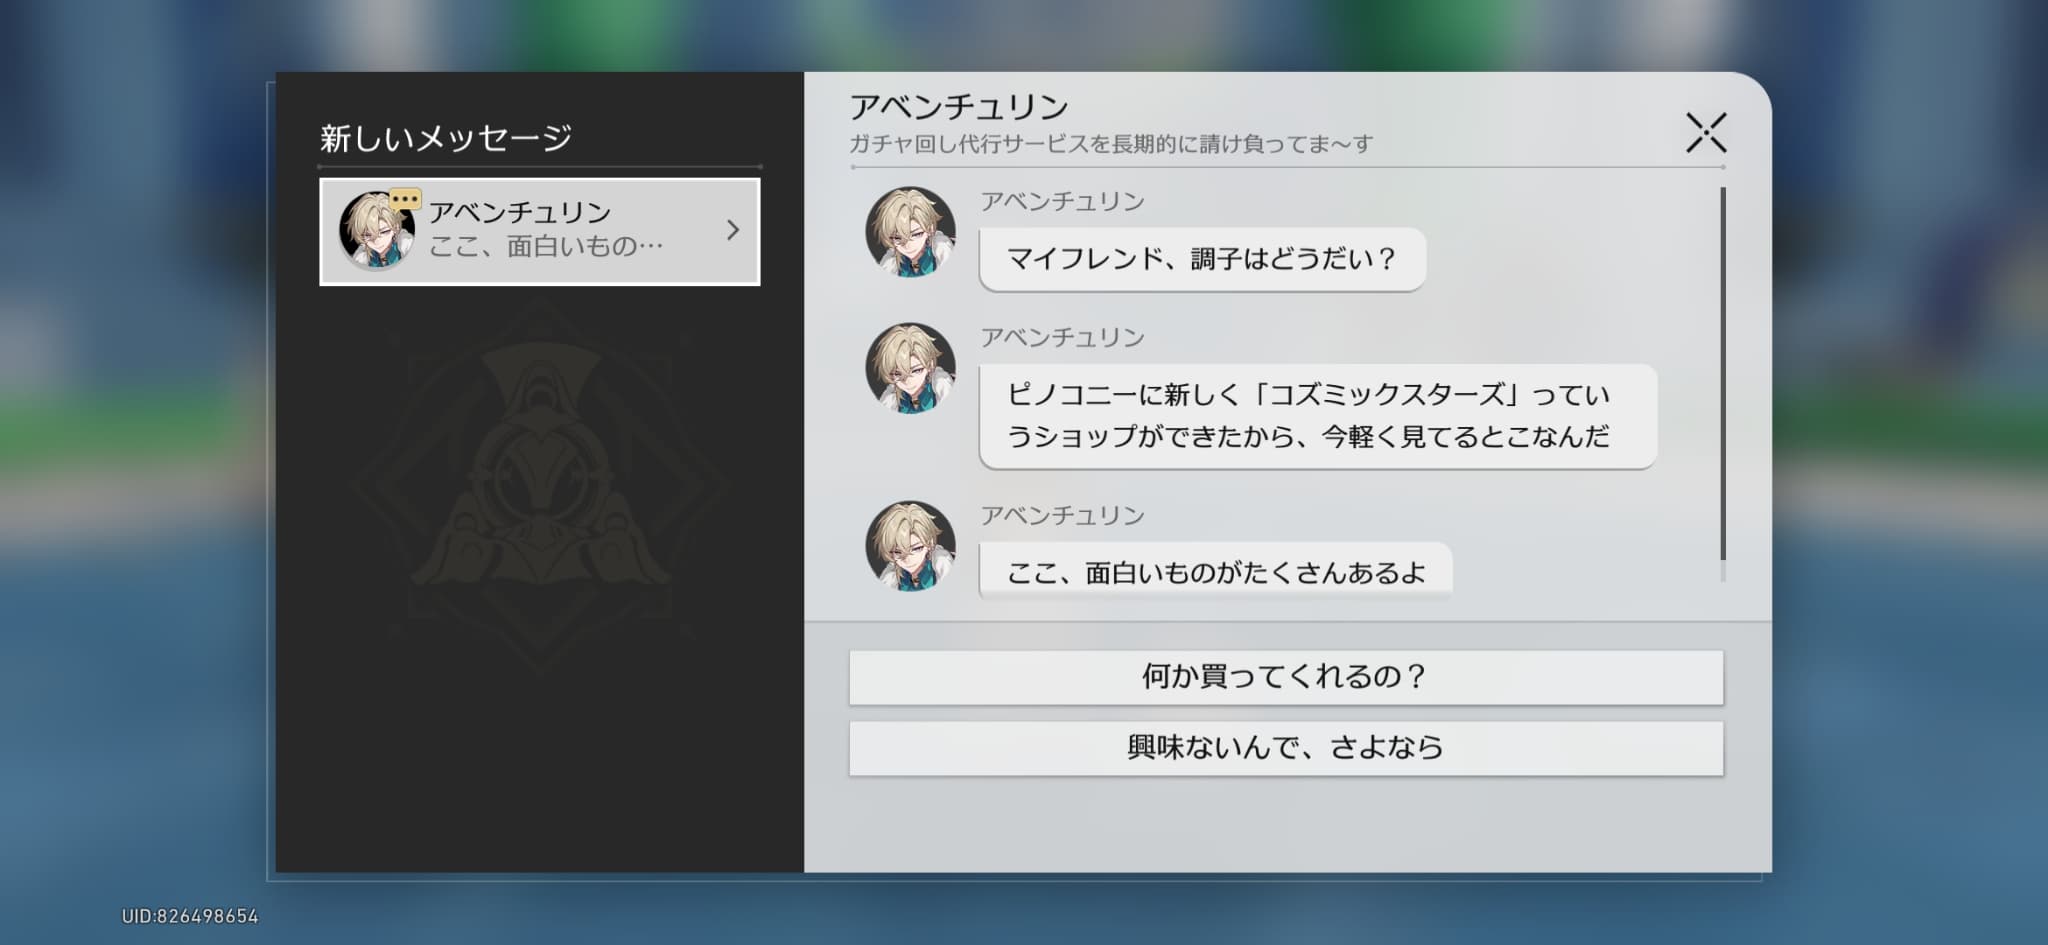Click the chevron arrow on the conversation entry

coord(733,231)
